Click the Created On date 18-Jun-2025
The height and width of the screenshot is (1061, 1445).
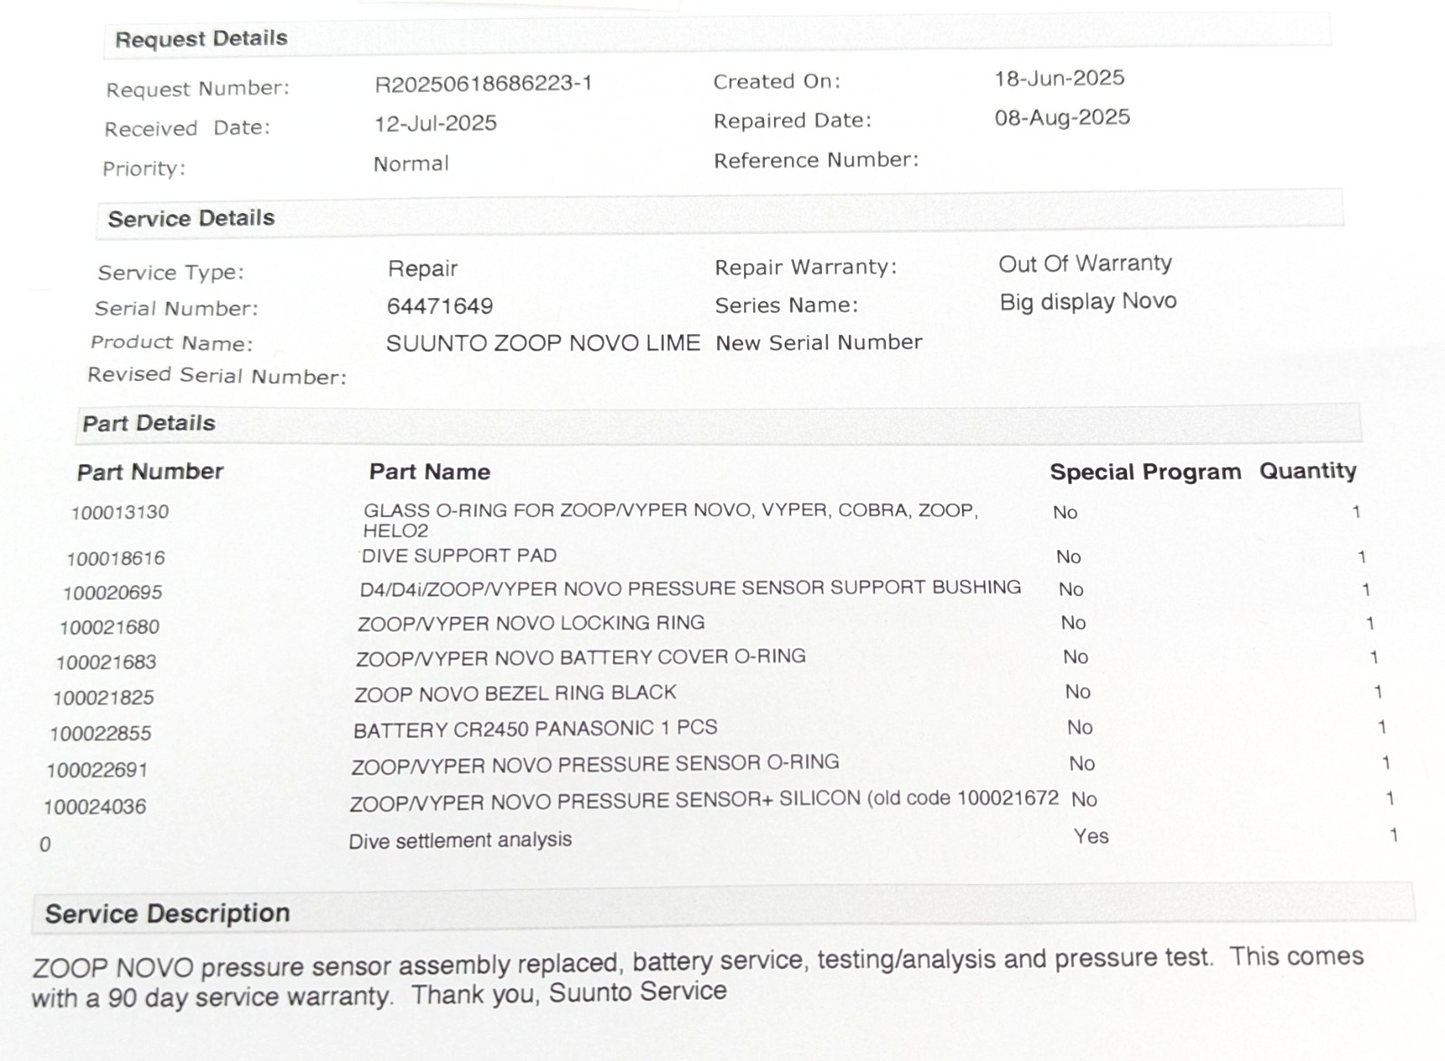[1059, 78]
